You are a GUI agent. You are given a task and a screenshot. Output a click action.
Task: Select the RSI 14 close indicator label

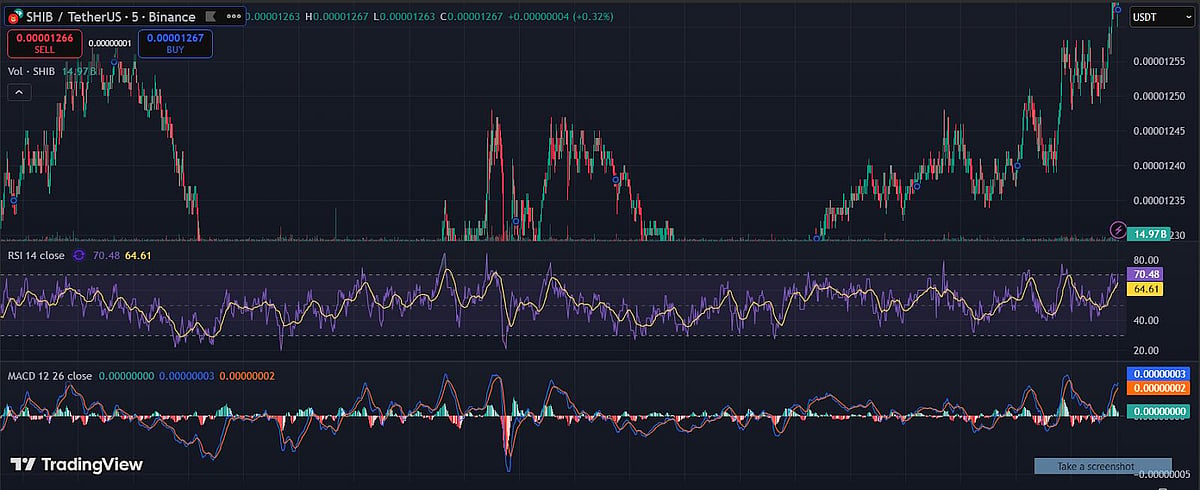pos(36,255)
